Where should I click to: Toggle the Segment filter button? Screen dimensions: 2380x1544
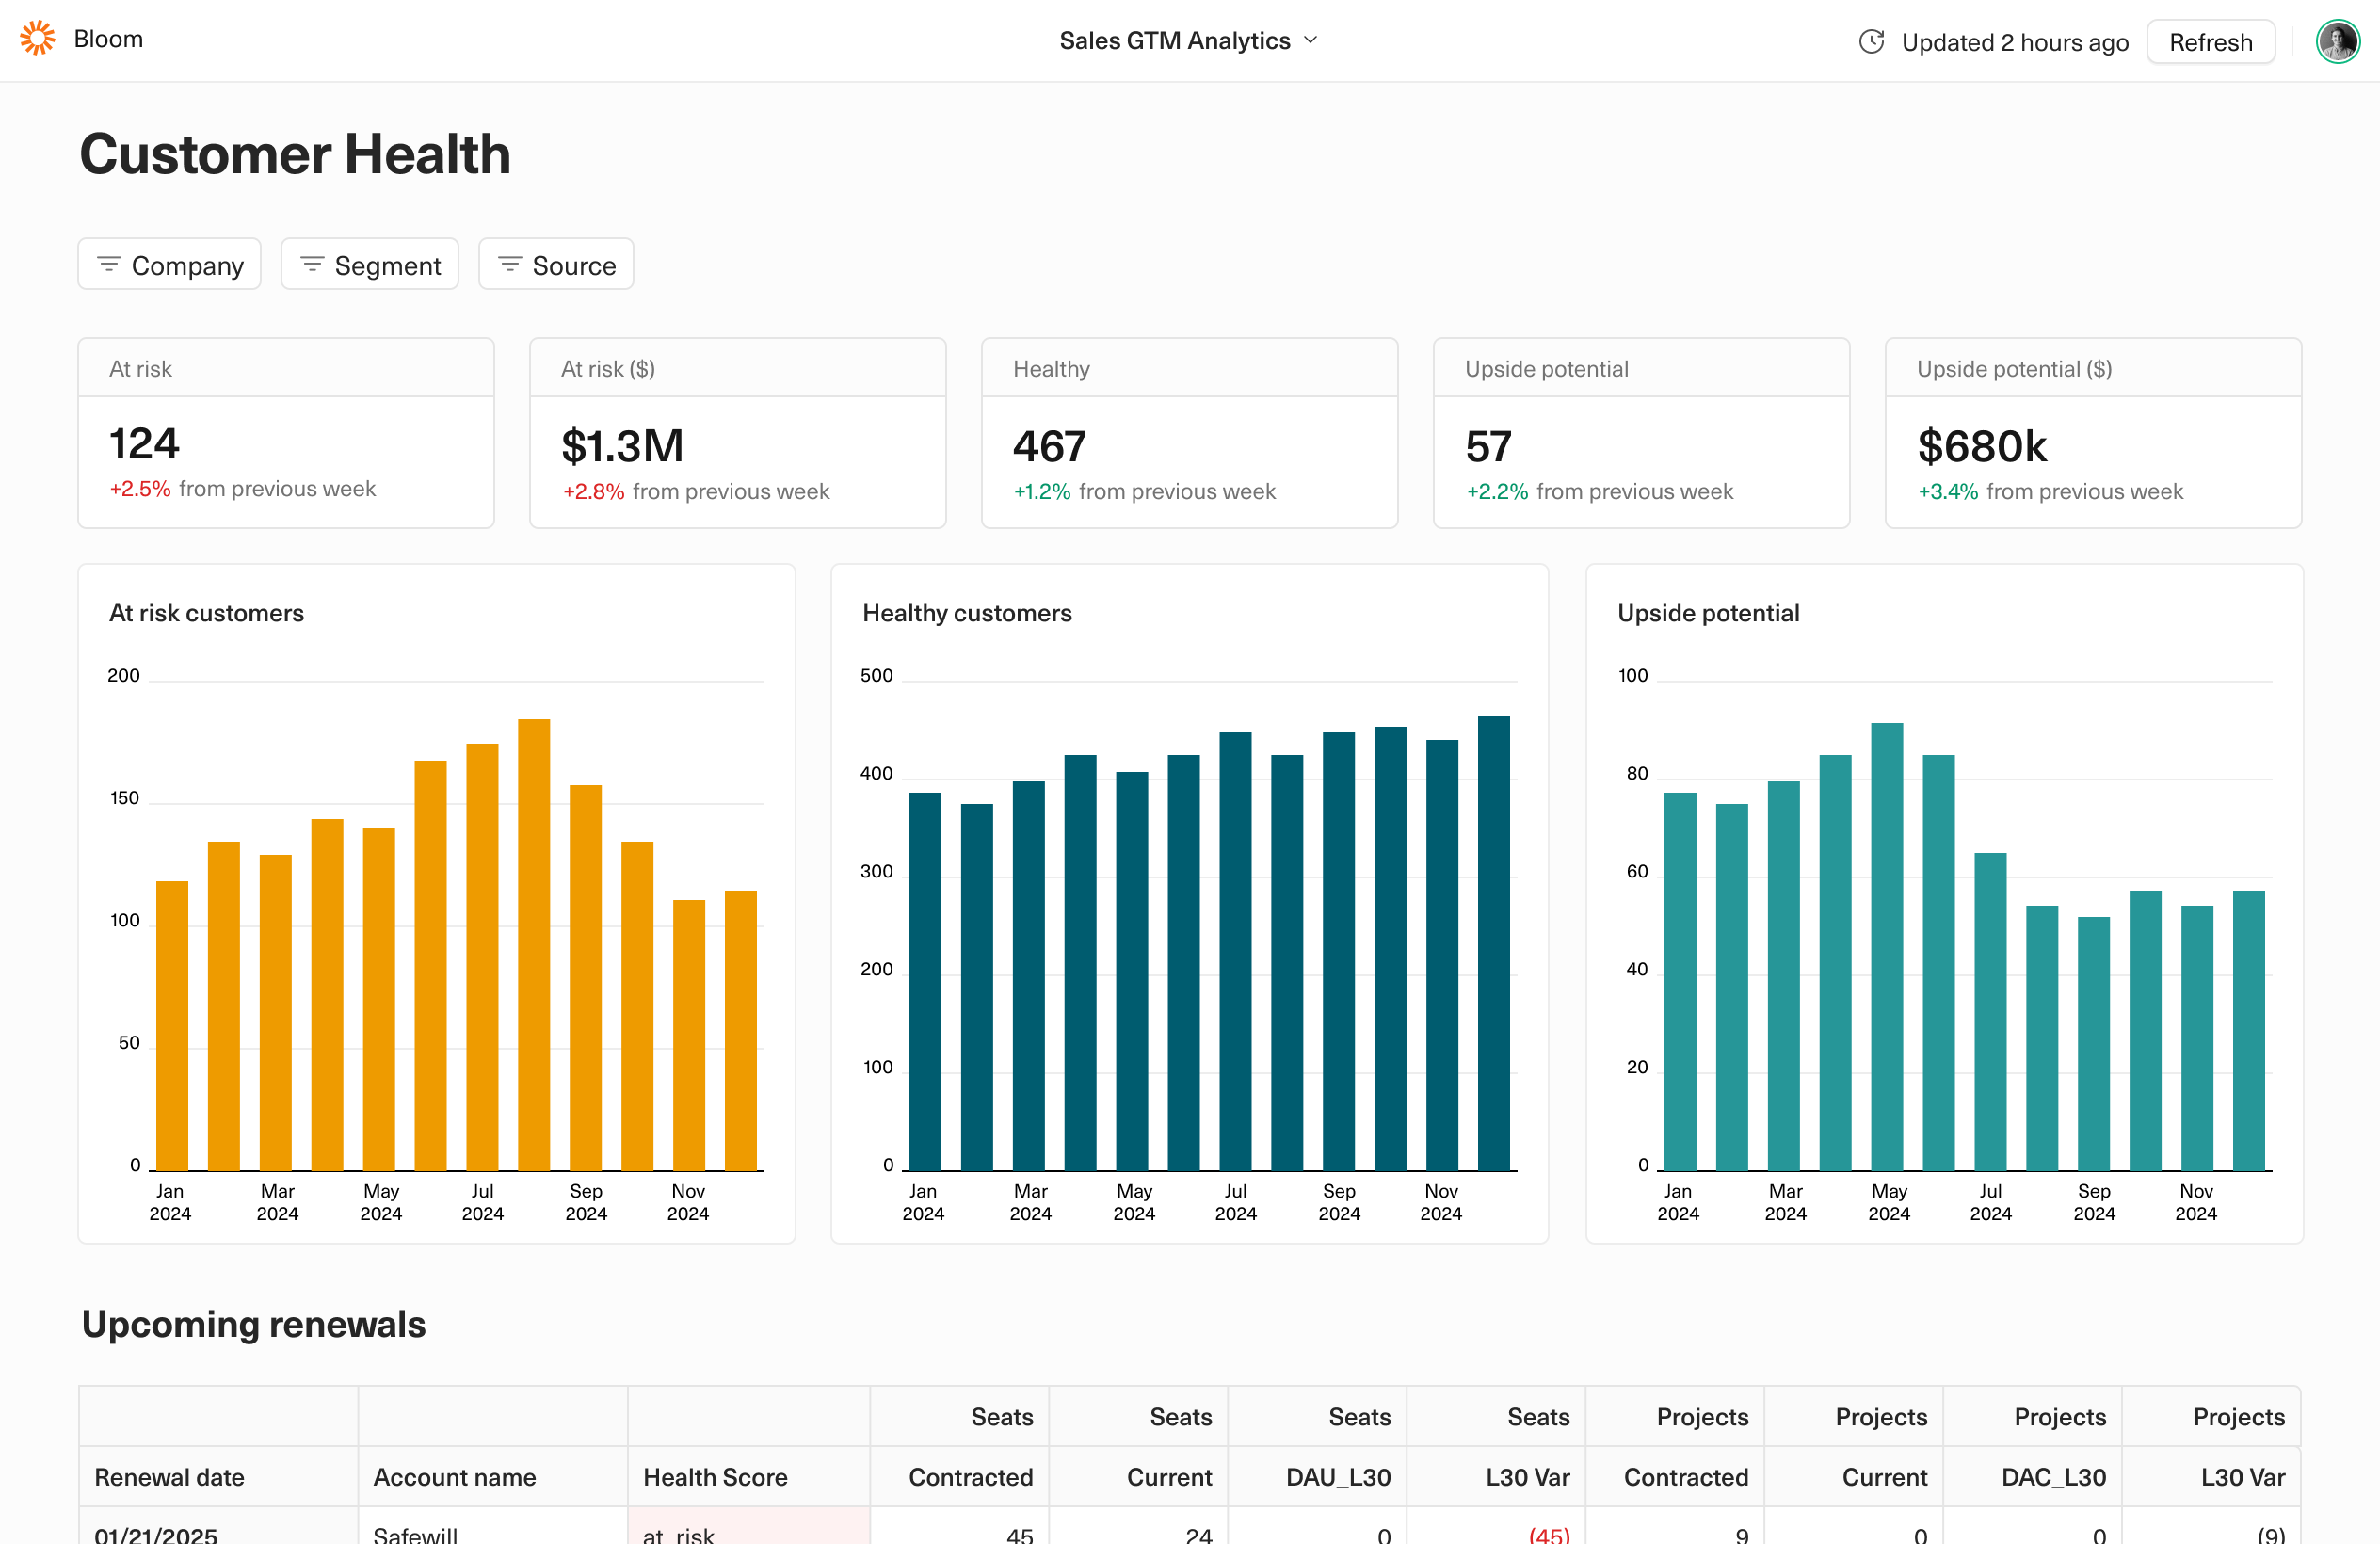(369, 264)
